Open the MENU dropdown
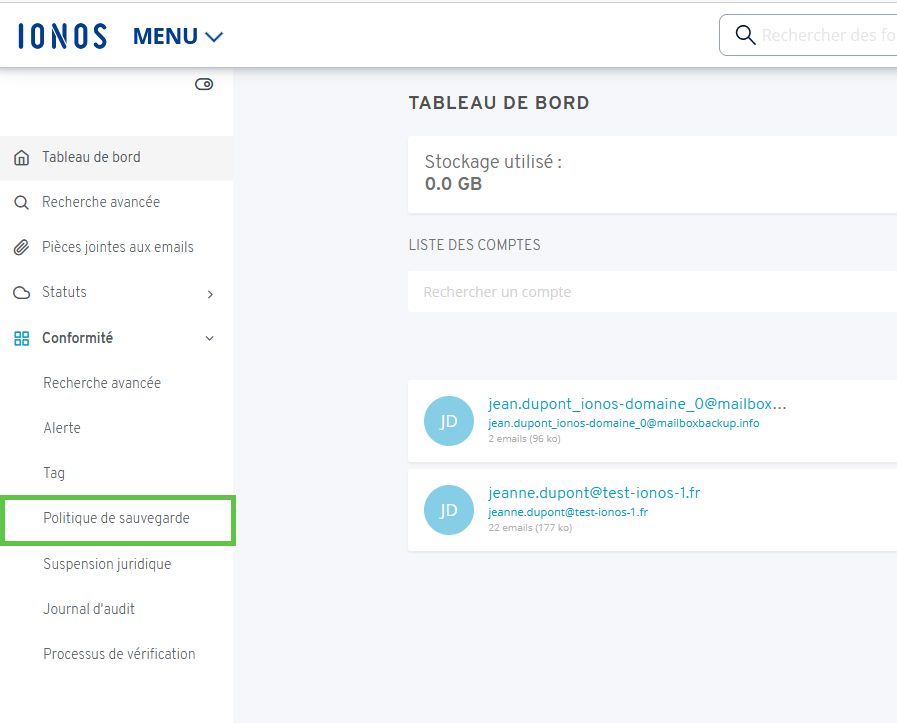Image resolution: width=897 pixels, height=723 pixels. (x=178, y=37)
